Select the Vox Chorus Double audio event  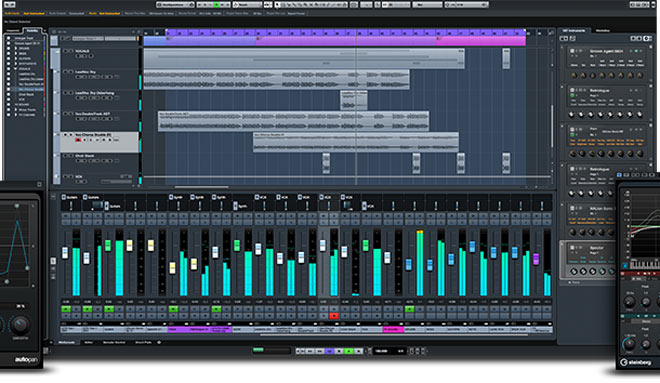tap(356, 142)
